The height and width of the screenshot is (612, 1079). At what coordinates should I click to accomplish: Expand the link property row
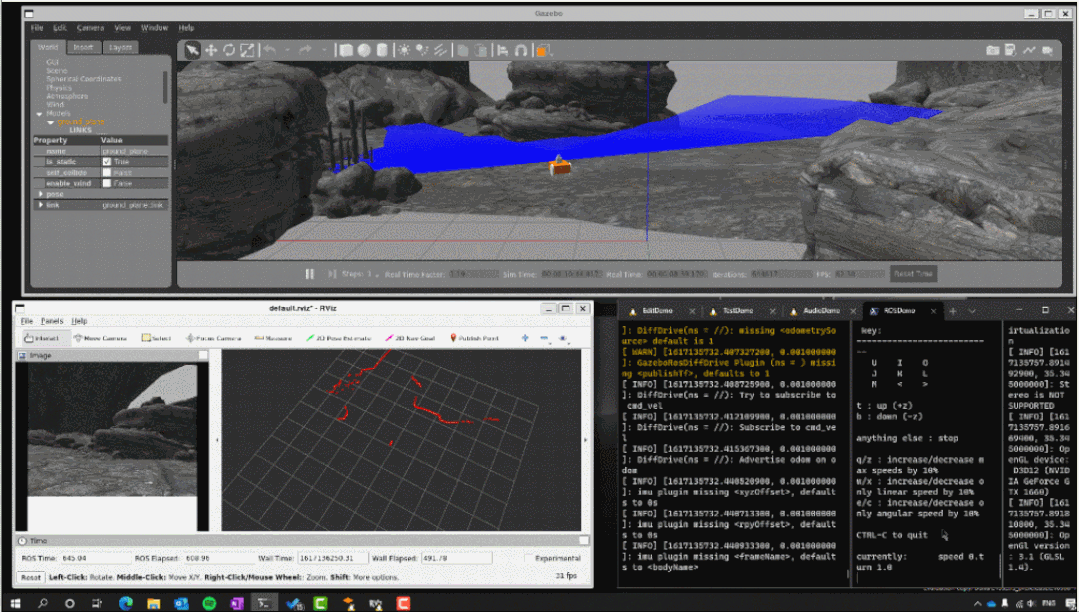point(40,205)
